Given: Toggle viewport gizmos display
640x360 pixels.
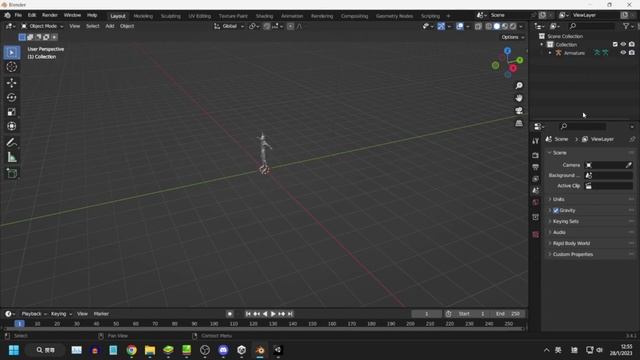Looking at the screenshot, I should 441,26.
